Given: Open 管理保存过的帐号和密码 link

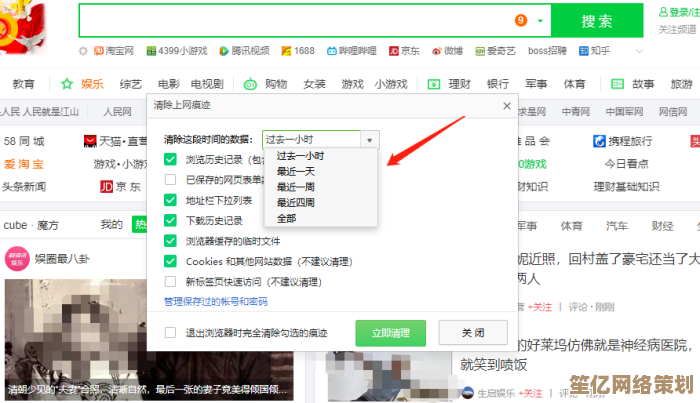Looking at the screenshot, I should coord(215,301).
